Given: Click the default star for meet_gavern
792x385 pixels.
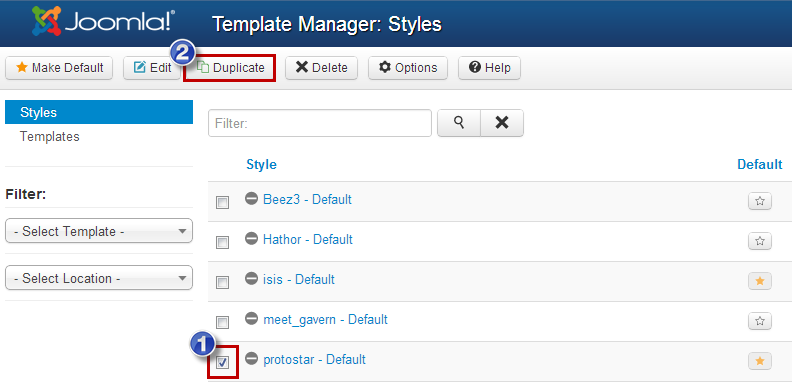Looking at the screenshot, I should (x=760, y=321).
